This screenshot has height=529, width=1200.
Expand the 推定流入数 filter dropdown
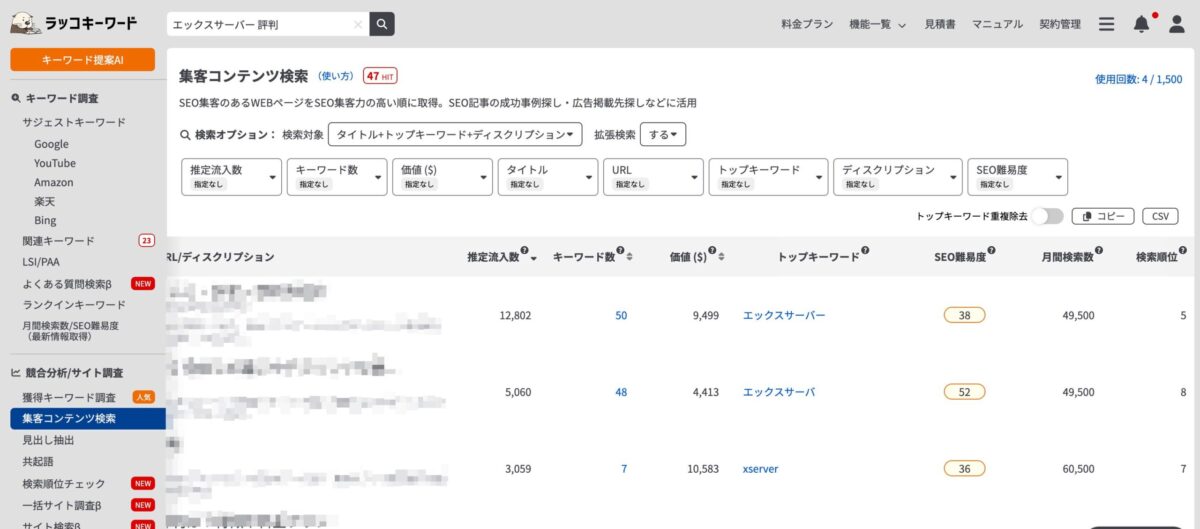(231, 176)
